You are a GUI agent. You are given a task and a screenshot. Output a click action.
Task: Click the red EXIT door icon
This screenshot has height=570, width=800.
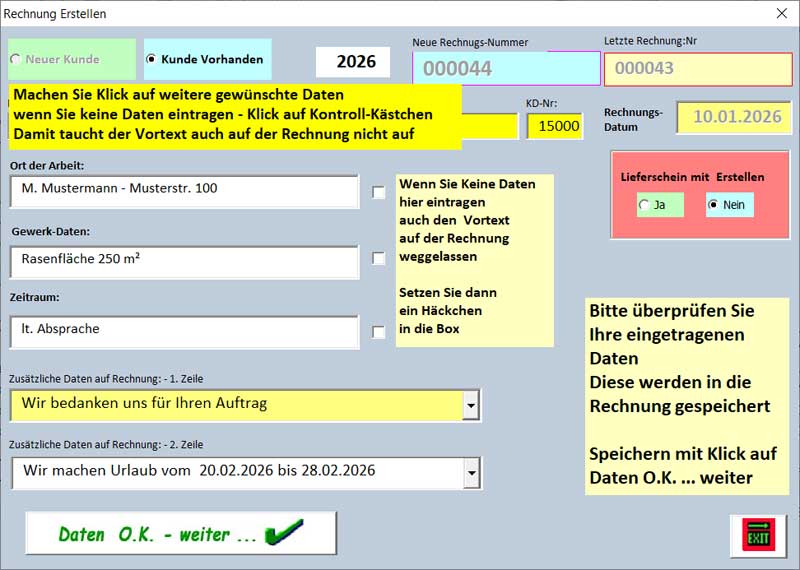(x=759, y=535)
